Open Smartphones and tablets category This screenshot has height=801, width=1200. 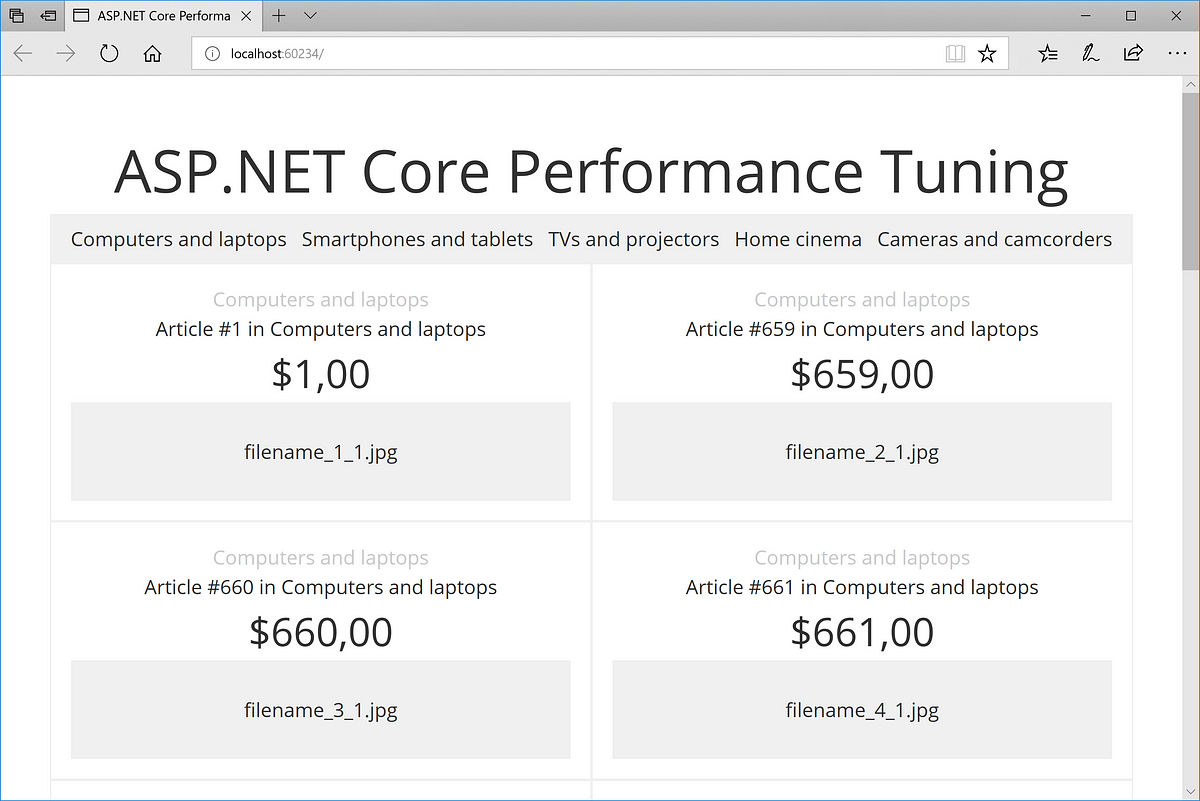click(417, 240)
